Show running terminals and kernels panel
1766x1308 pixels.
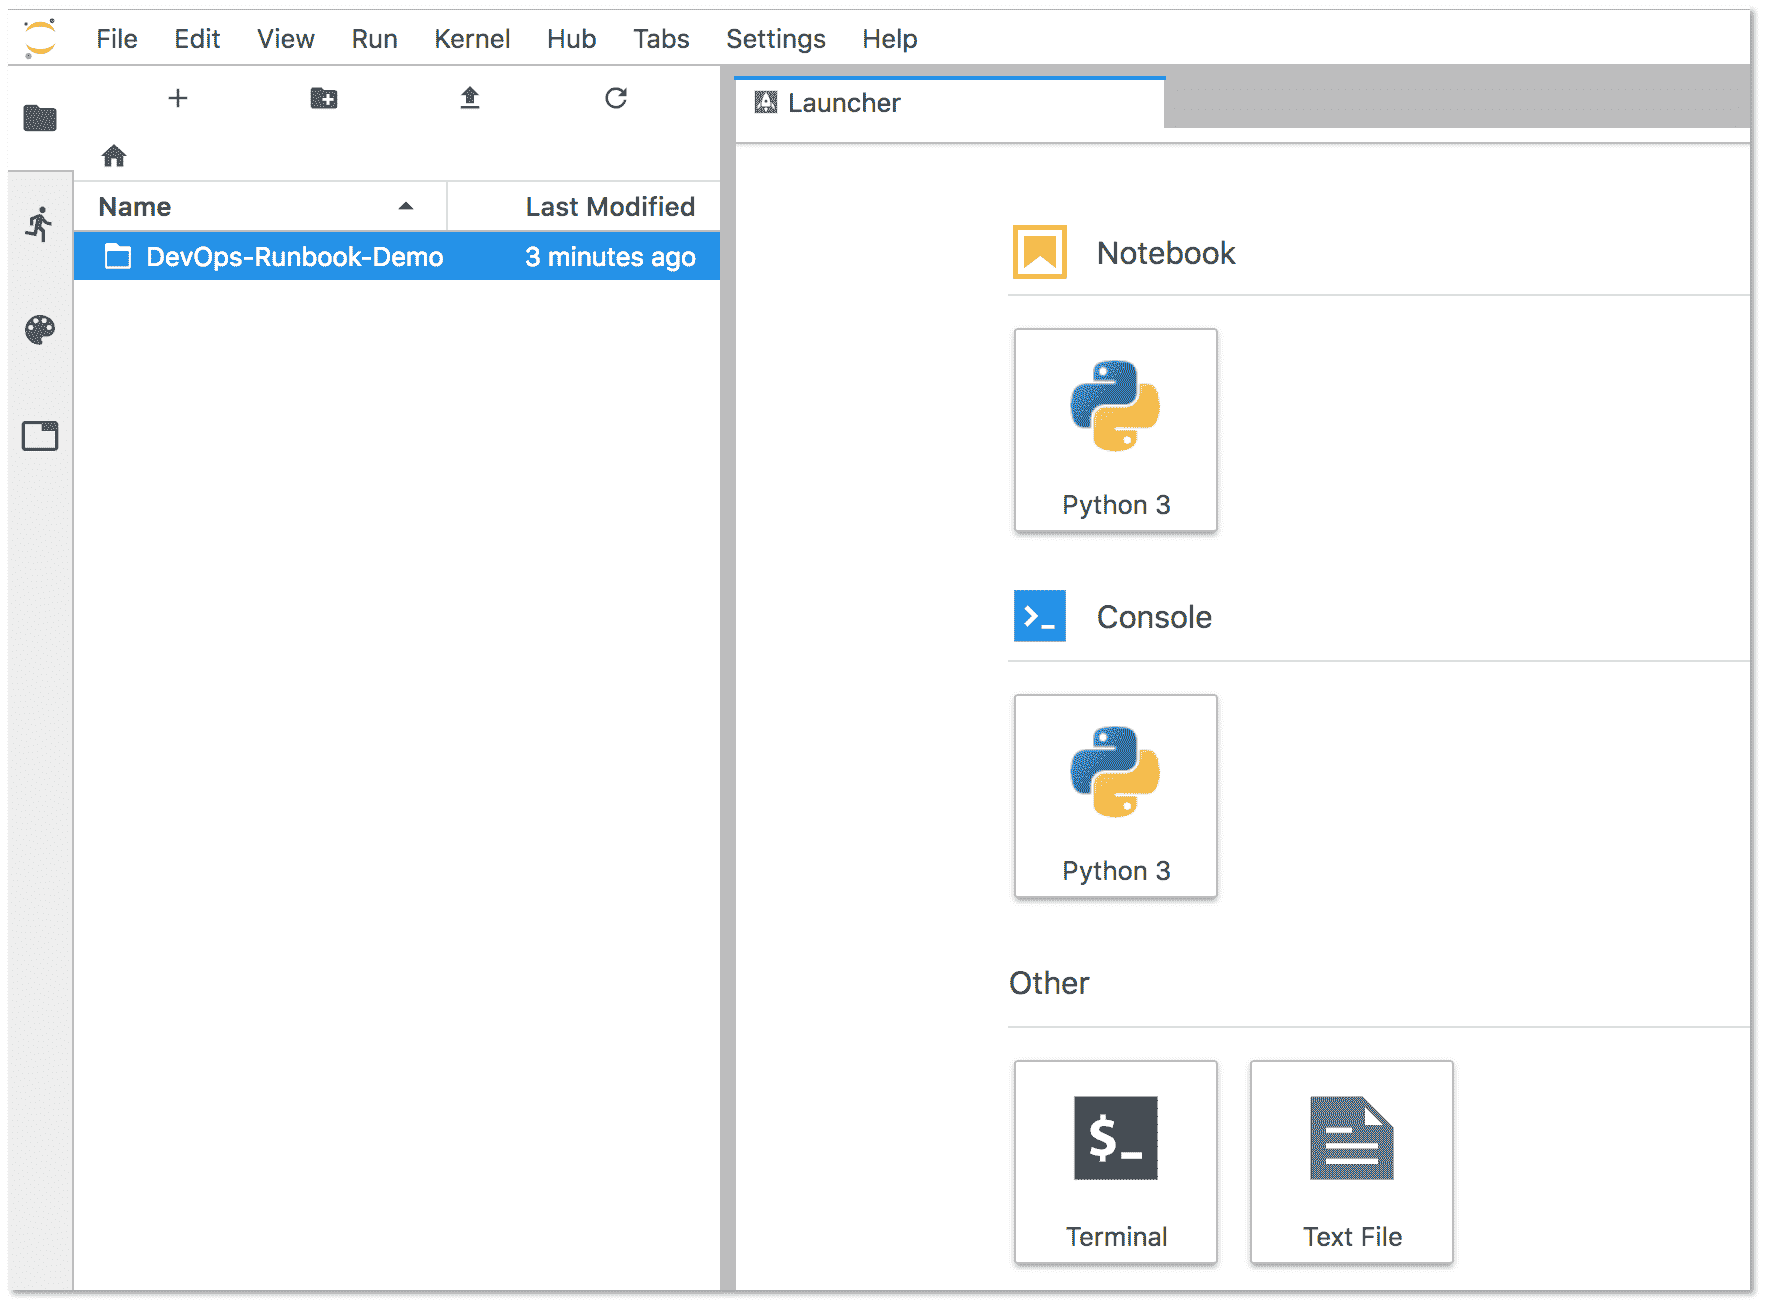point(40,225)
